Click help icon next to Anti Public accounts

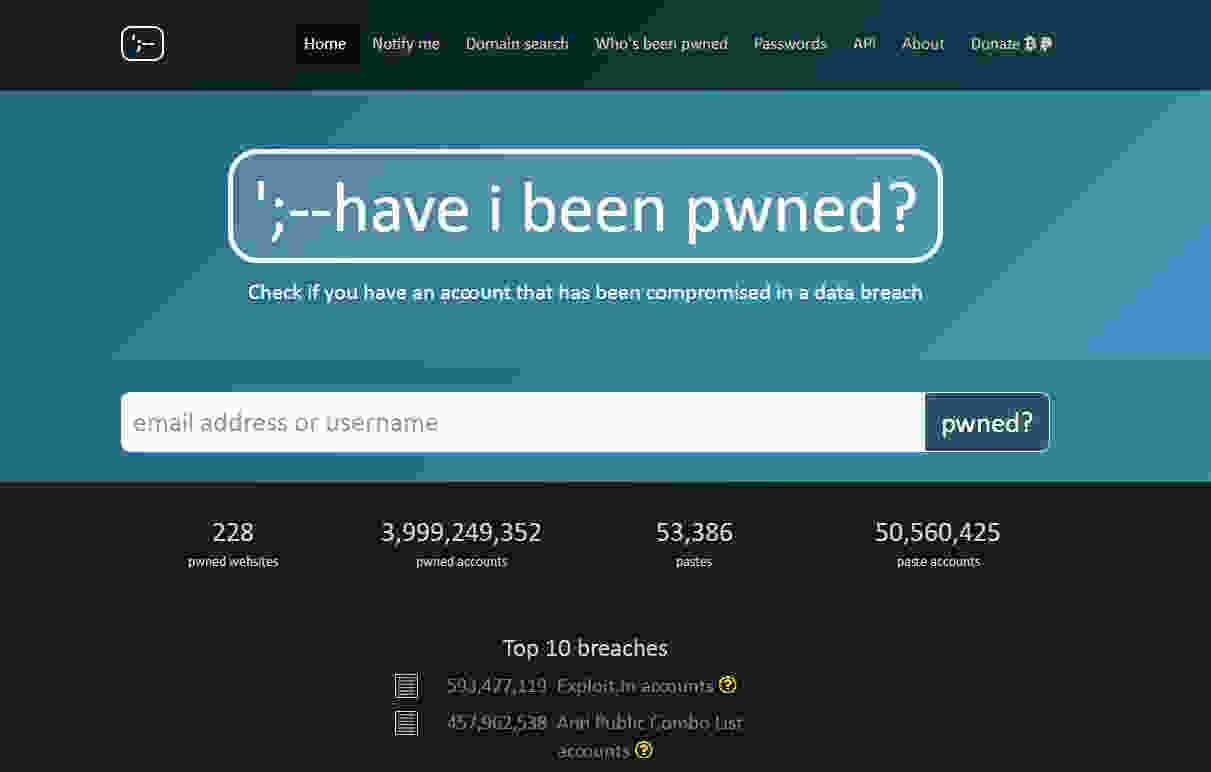(x=644, y=749)
